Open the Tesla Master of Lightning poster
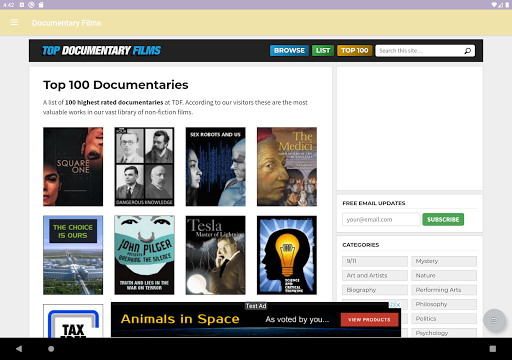The width and height of the screenshot is (512, 360). [x=216, y=255]
